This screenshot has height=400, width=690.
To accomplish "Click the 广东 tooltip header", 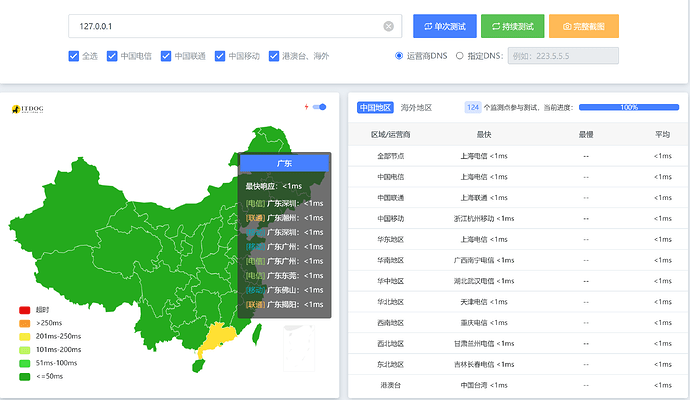I will tap(284, 163).
